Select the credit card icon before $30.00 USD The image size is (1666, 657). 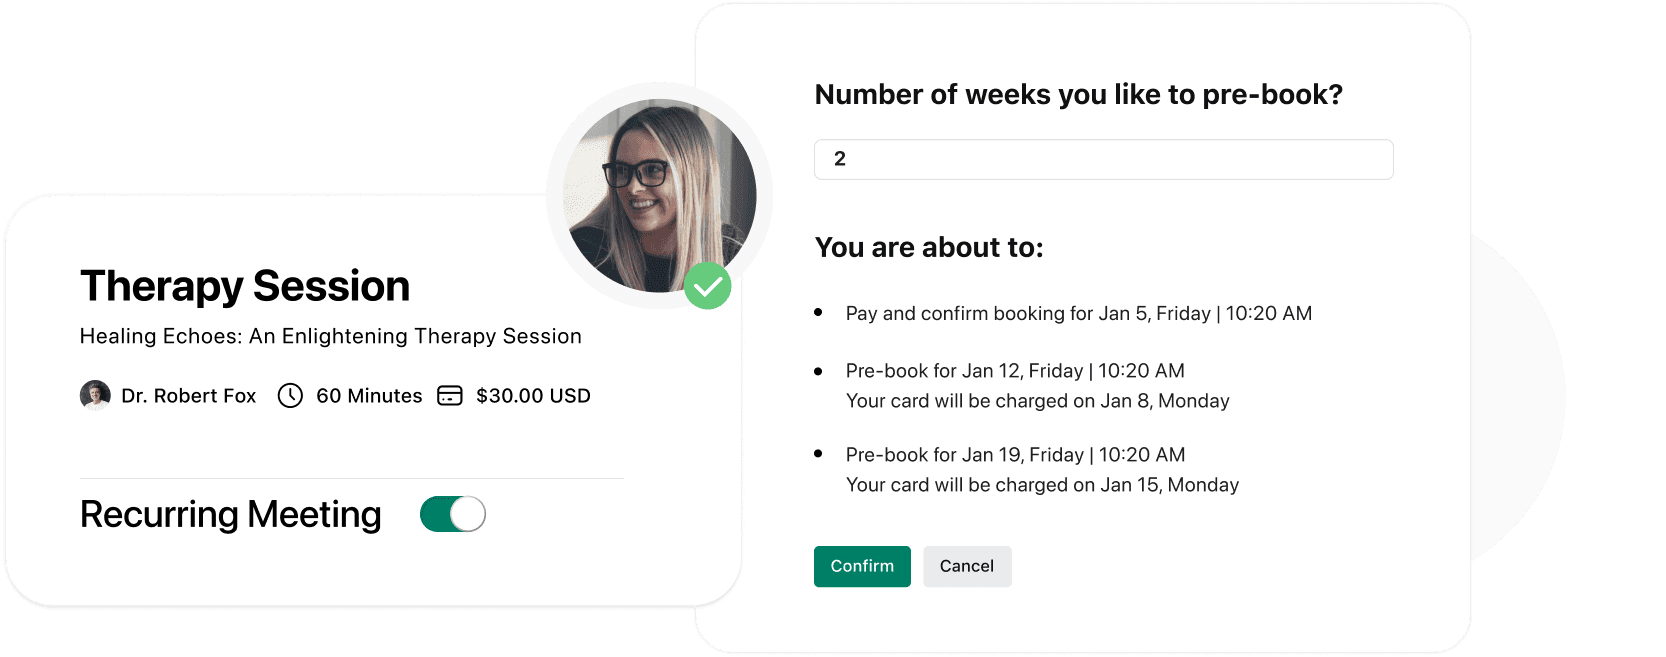click(451, 396)
